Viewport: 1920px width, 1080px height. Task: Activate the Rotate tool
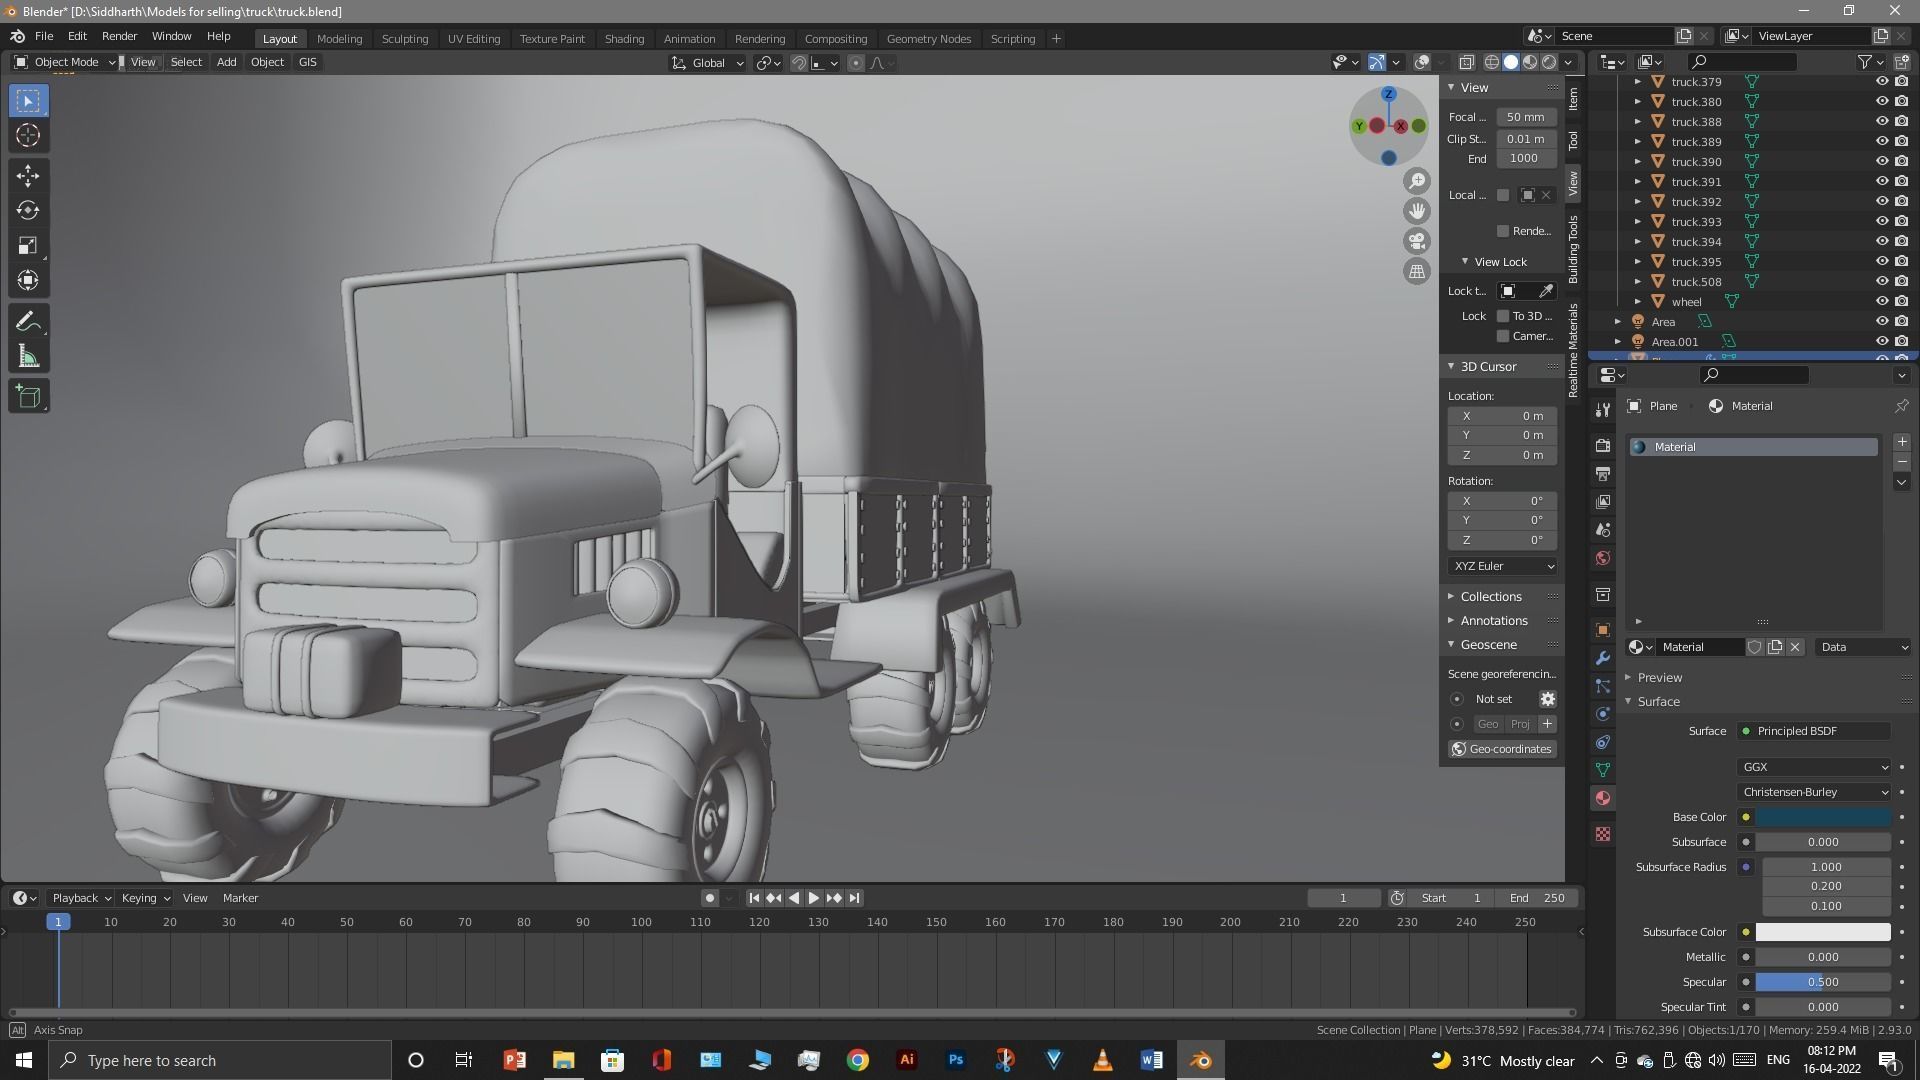[x=28, y=211]
